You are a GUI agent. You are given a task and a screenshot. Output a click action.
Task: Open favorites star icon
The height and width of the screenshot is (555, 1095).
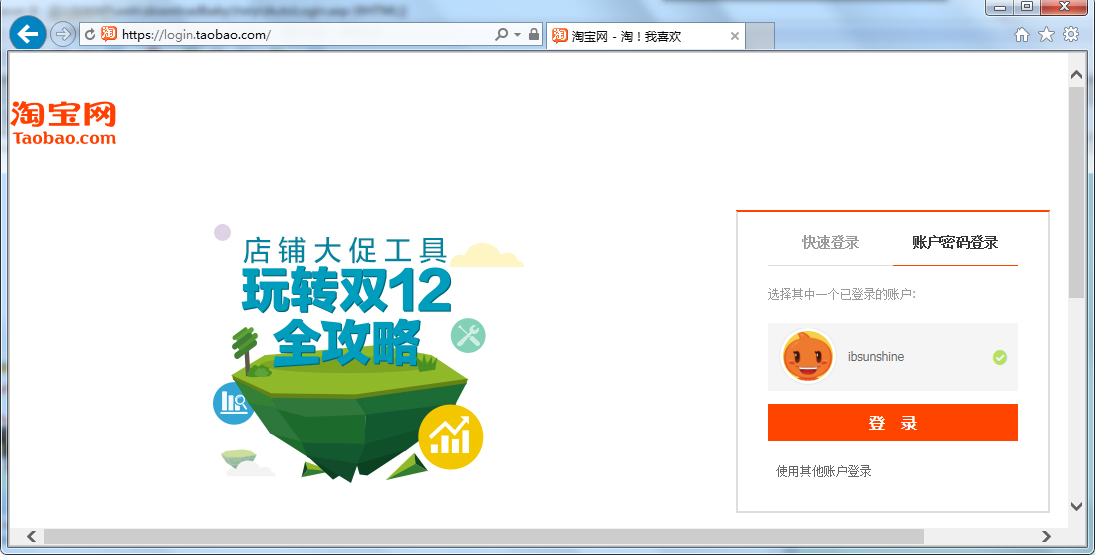click(x=1046, y=35)
